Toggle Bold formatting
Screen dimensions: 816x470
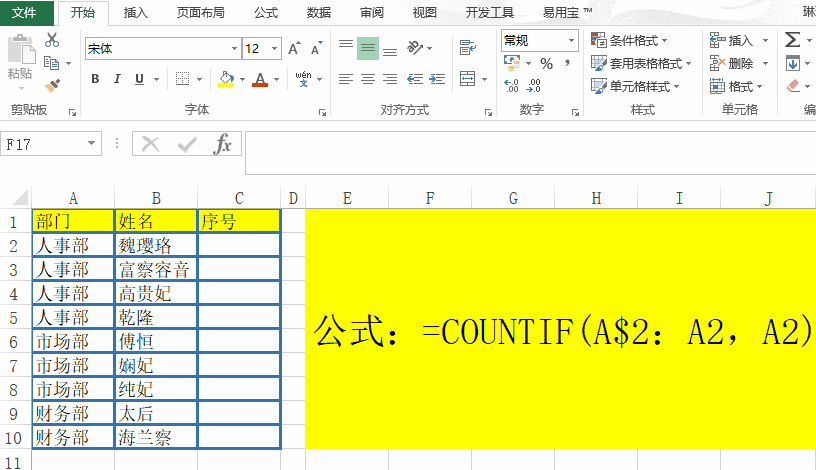click(x=95, y=79)
